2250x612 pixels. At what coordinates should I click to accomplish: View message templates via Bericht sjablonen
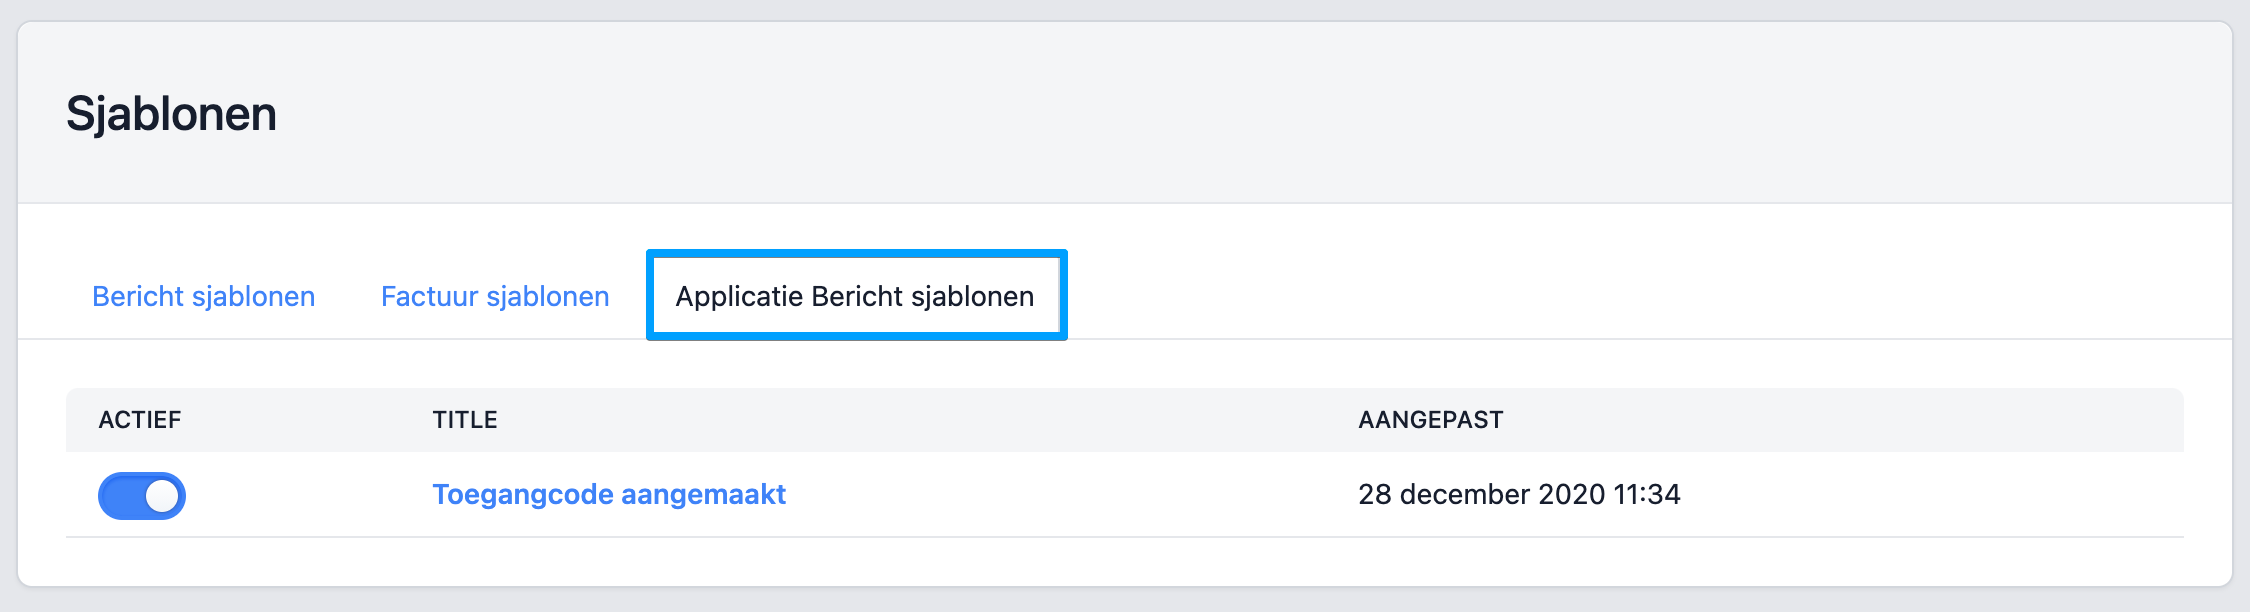click(x=203, y=296)
